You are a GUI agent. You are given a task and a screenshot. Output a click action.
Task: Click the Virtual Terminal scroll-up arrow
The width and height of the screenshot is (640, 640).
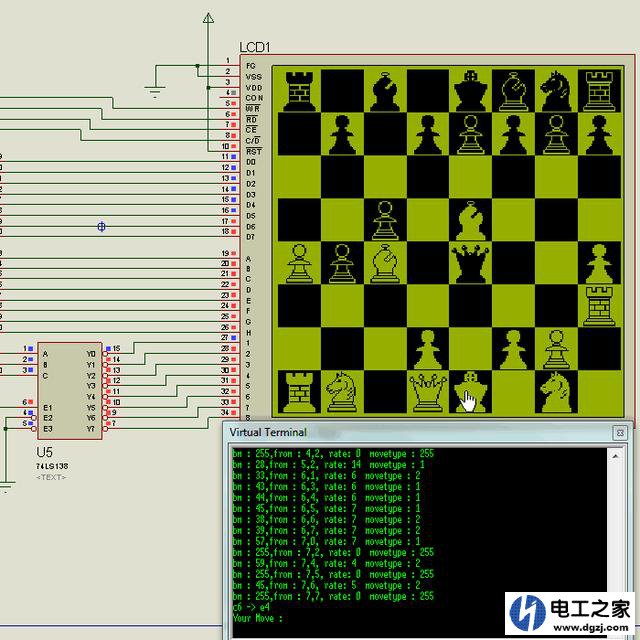(x=615, y=455)
